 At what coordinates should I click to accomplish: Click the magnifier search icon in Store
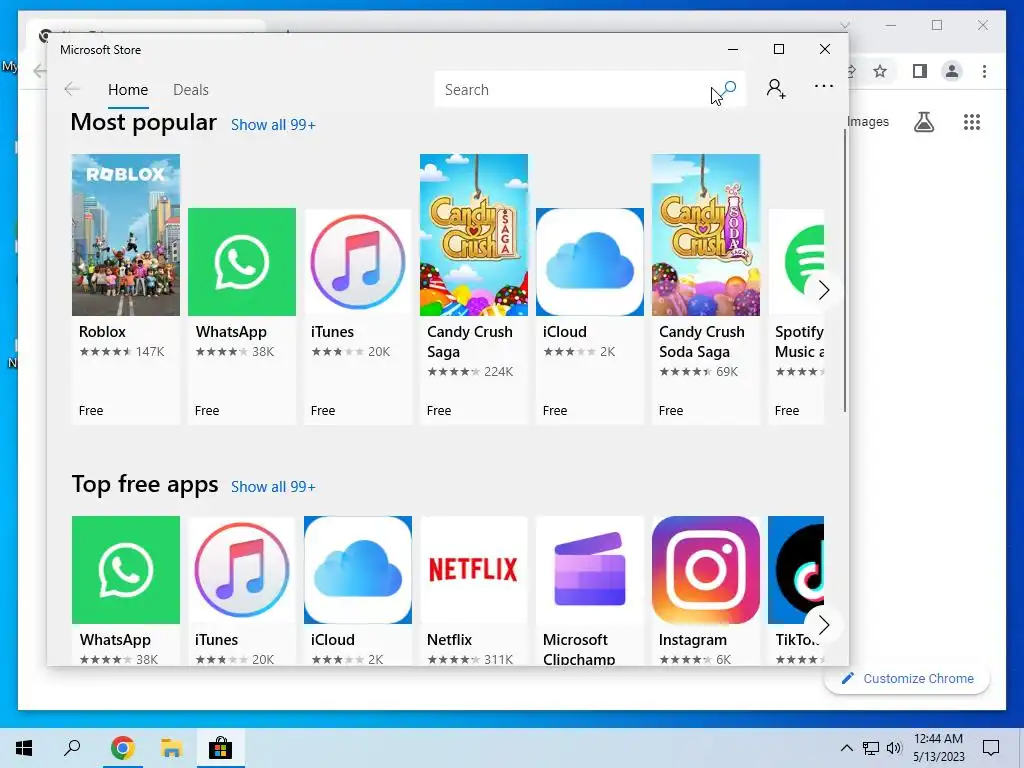click(729, 89)
